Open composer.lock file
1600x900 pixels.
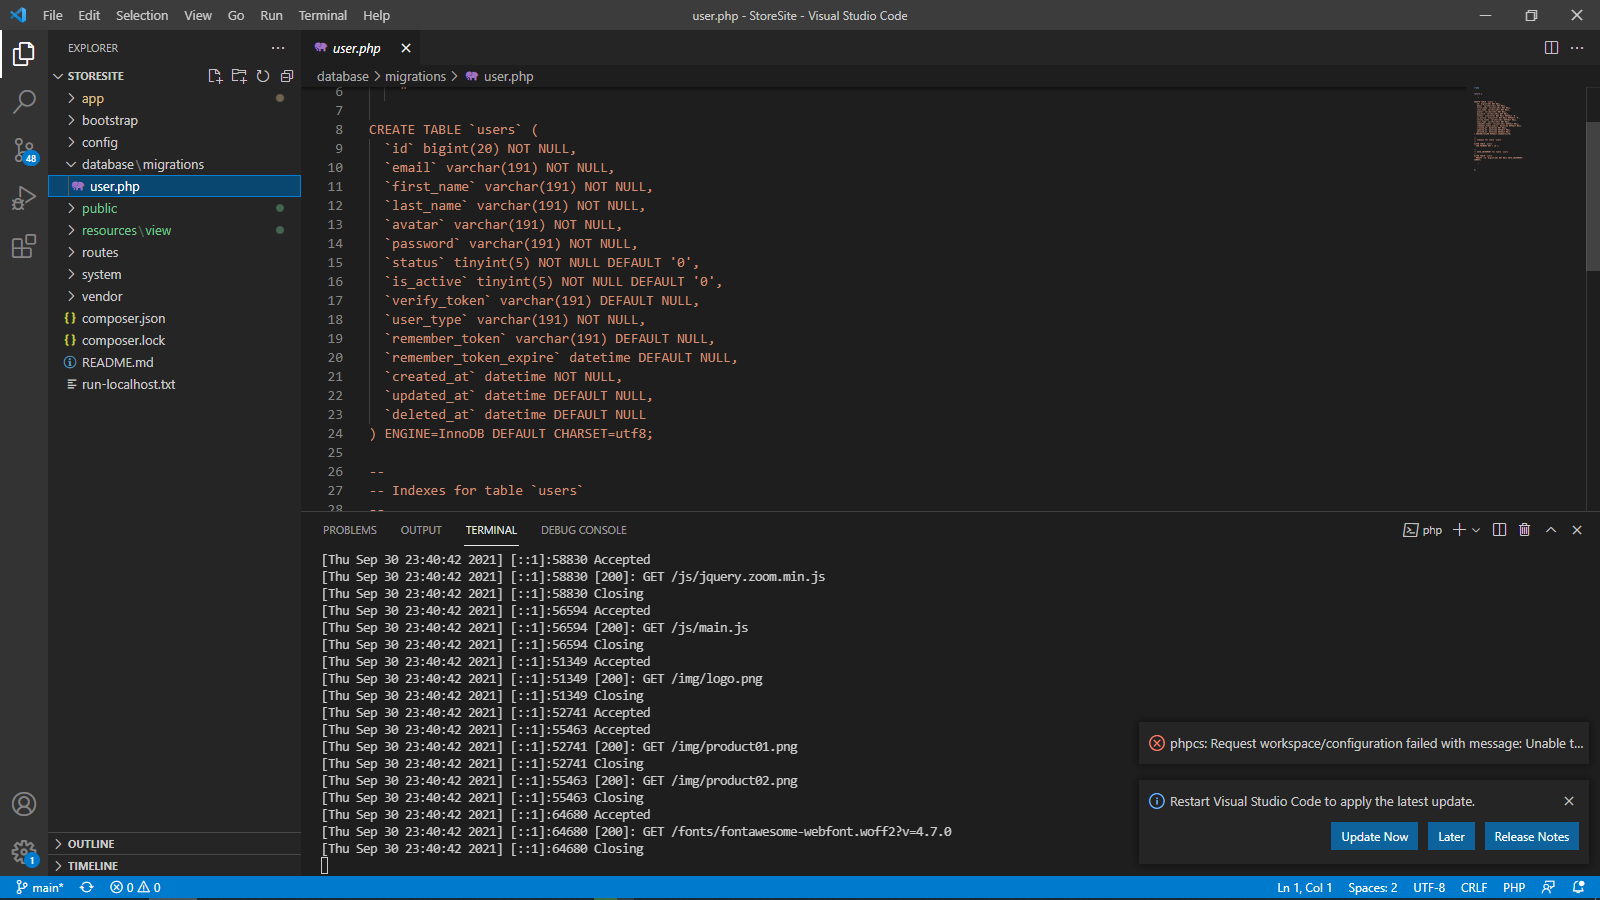point(175,340)
